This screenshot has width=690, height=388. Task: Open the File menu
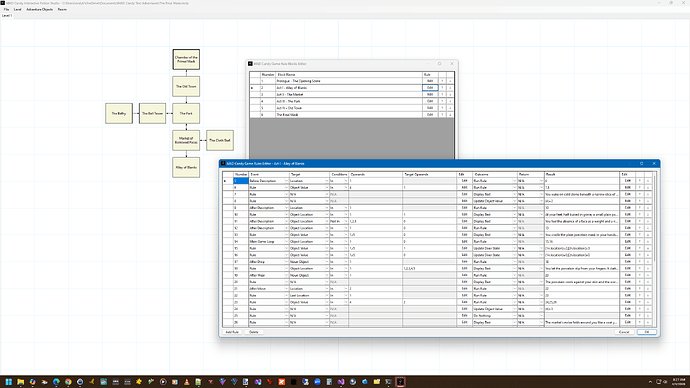[x=6, y=9]
